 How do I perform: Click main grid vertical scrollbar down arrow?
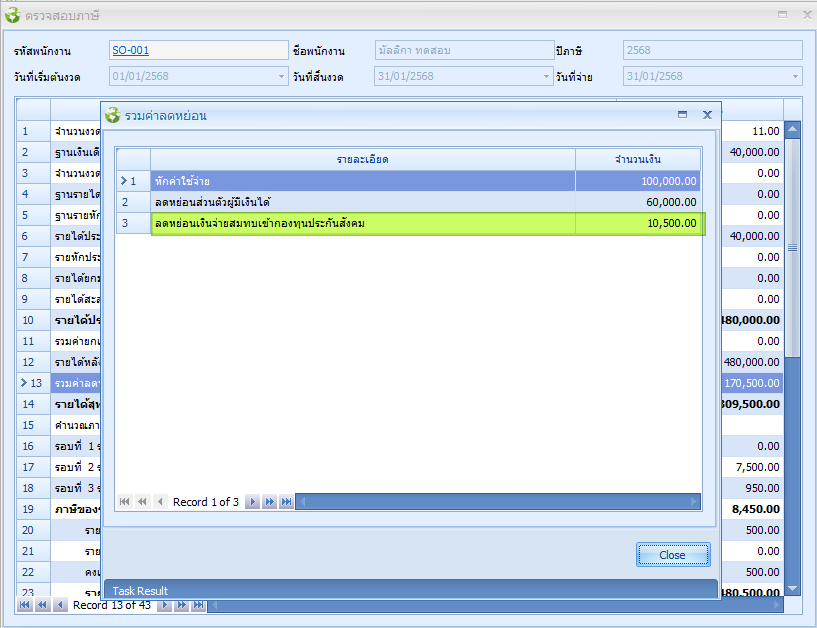pos(793,588)
